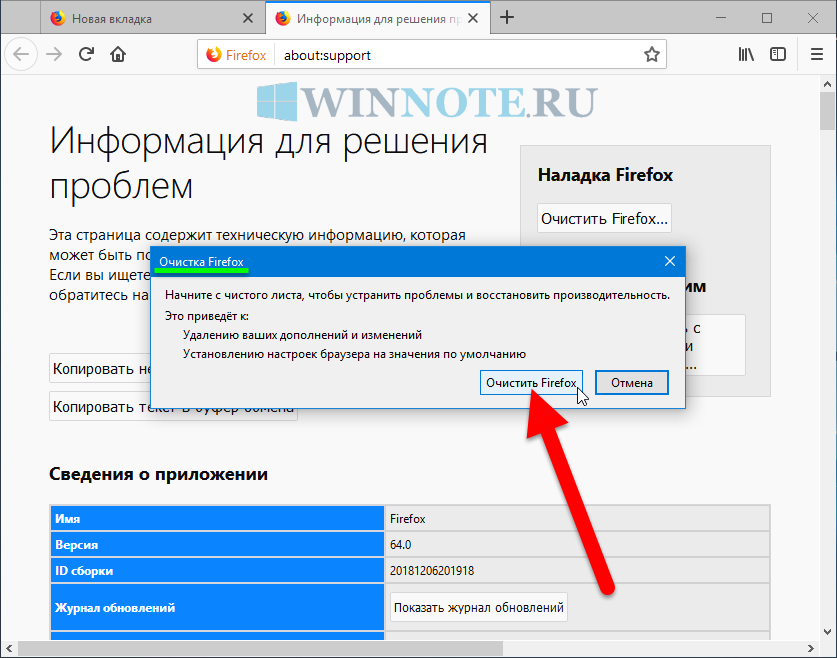Click the 'Журнал обновлений' header cell

click(x=217, y=607)
